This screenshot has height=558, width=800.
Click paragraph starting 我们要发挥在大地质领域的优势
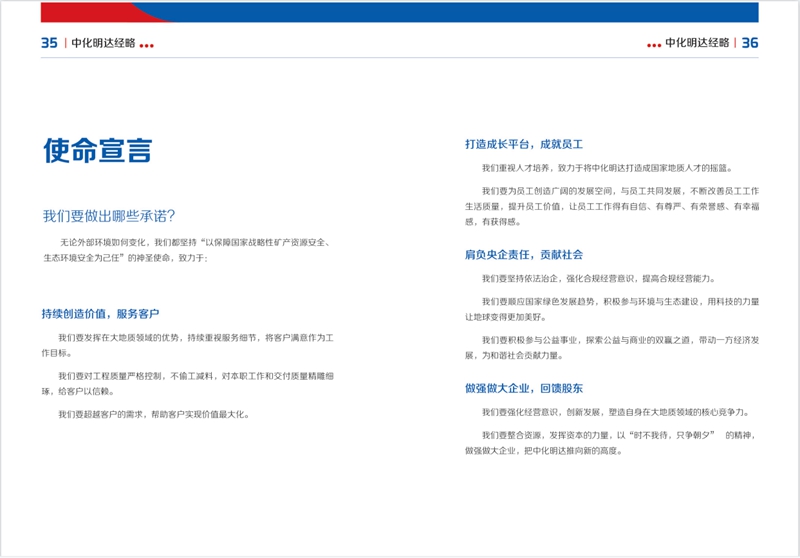(188, 345)
